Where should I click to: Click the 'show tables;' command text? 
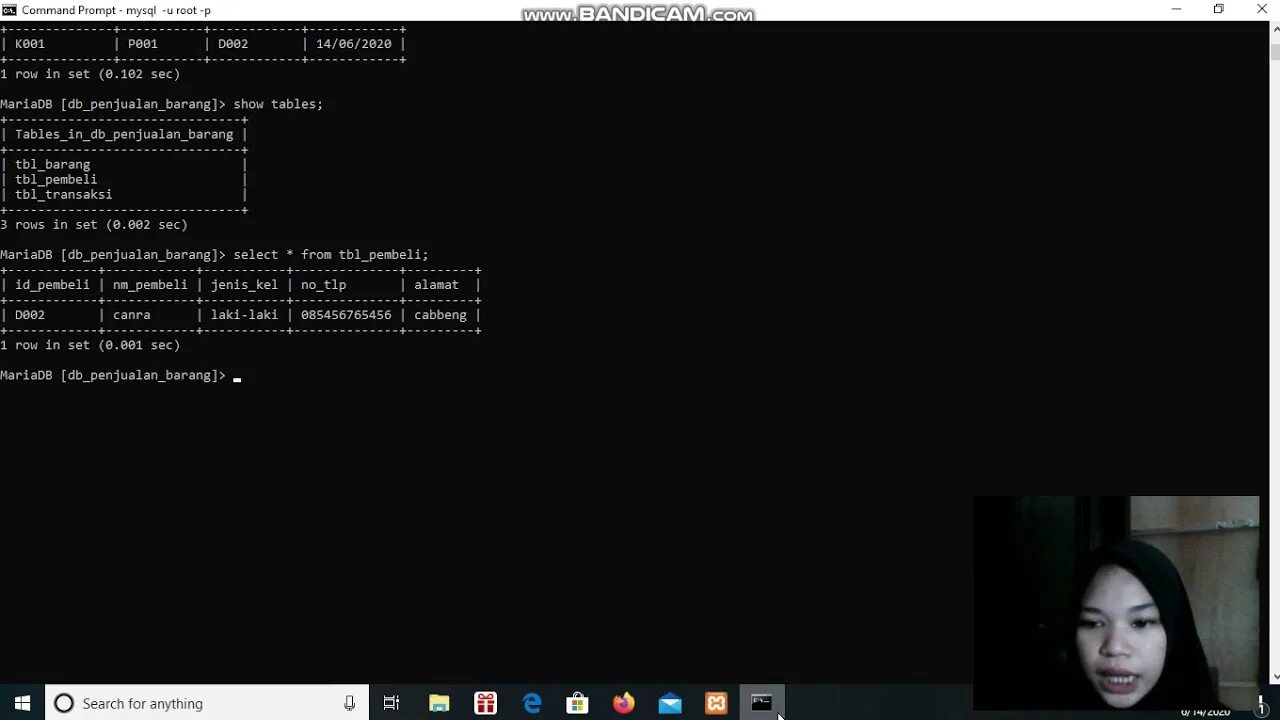click(x=278, y=104)
